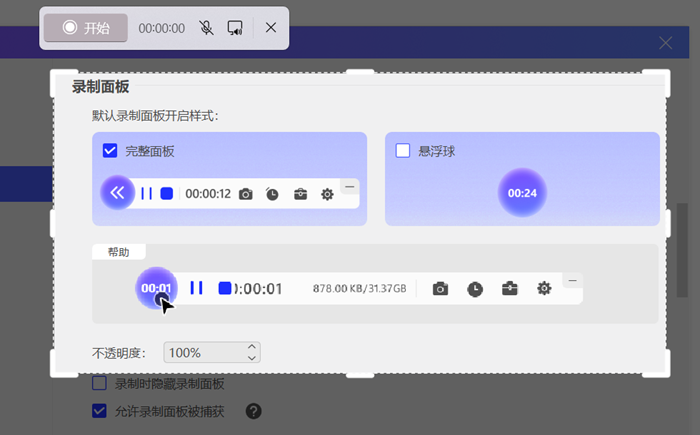Take screenshot with help panel camera icon
This screenshot has width=700, height=435.
click(x=440, y=289)
